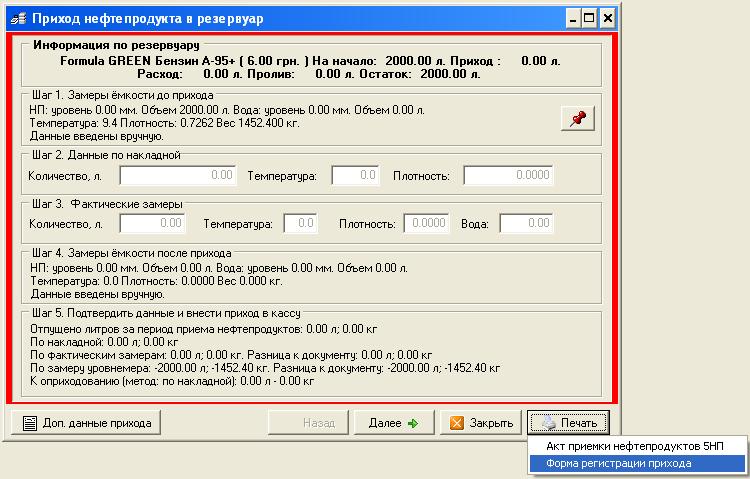The width and height of the screenshot is (750, 479).
Task: Click the 'По накладной: 0.00 л; 0.00 кг' line
Action: 104,342
